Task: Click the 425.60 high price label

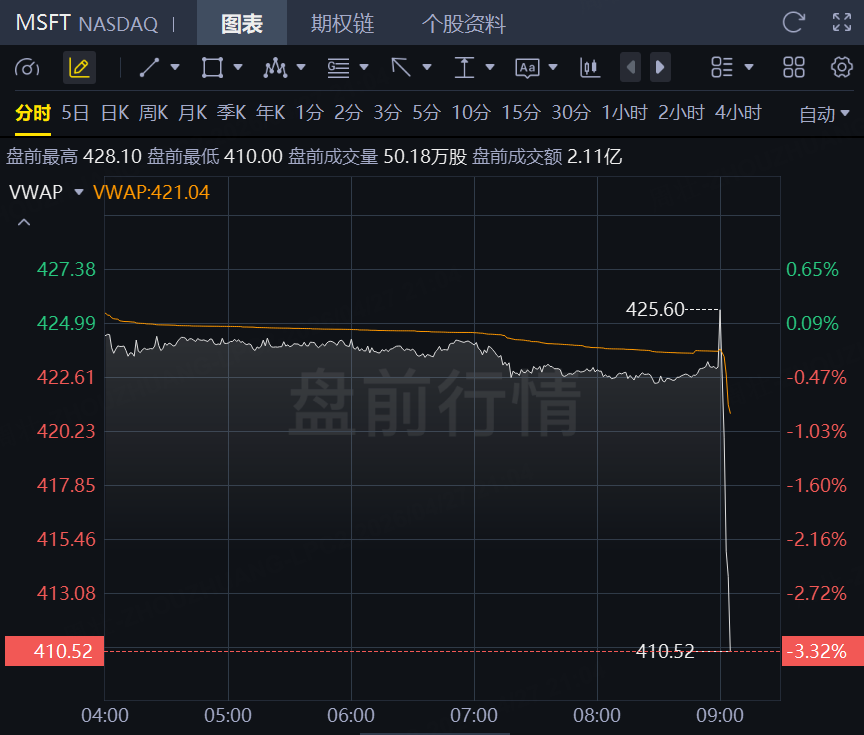Action: [655, 309]
